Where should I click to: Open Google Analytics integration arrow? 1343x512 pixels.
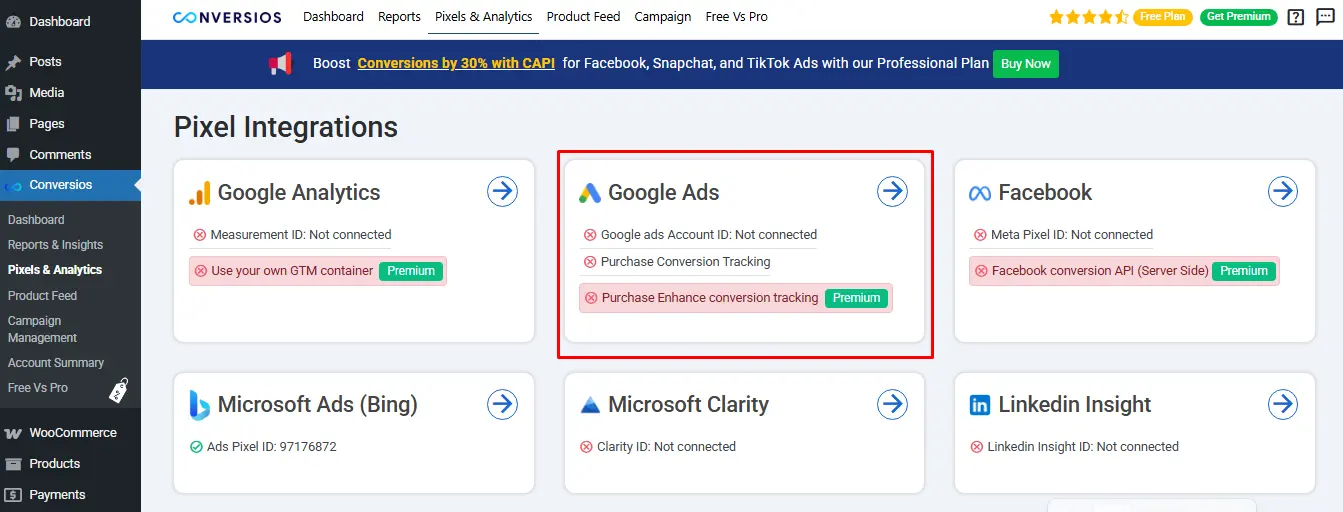click(503, 191)
